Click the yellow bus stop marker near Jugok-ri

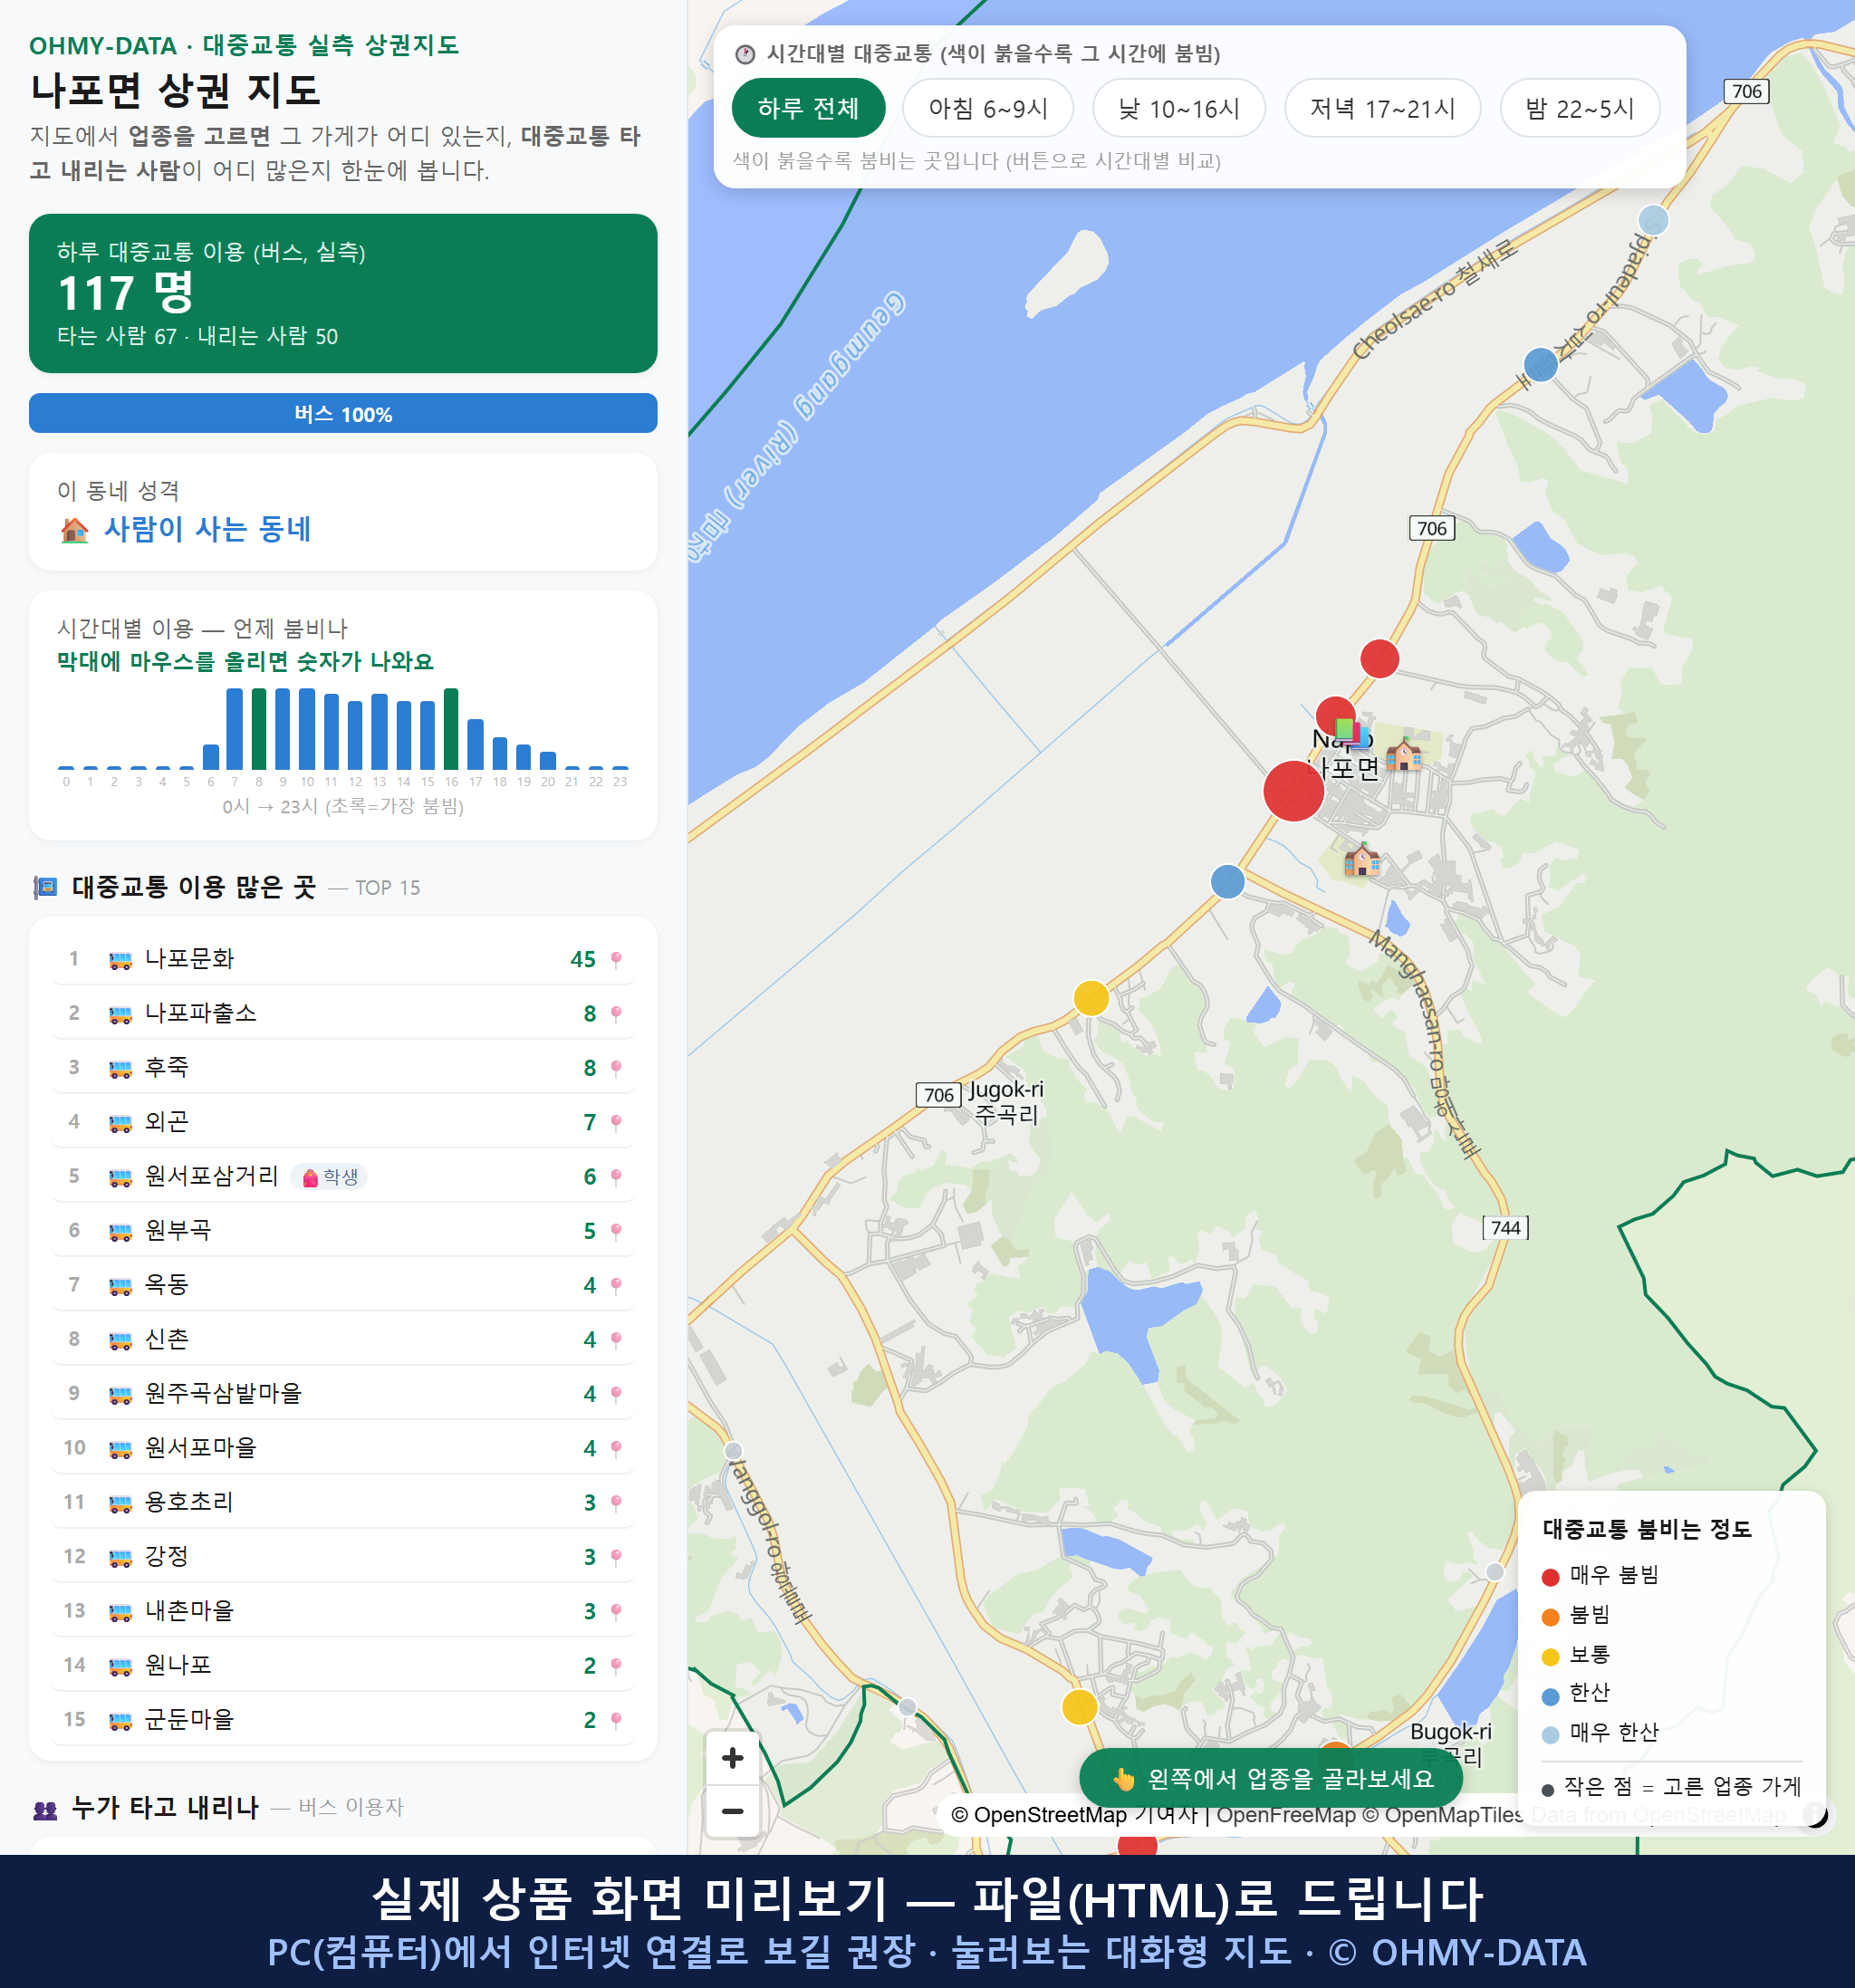coord(1091,997)
